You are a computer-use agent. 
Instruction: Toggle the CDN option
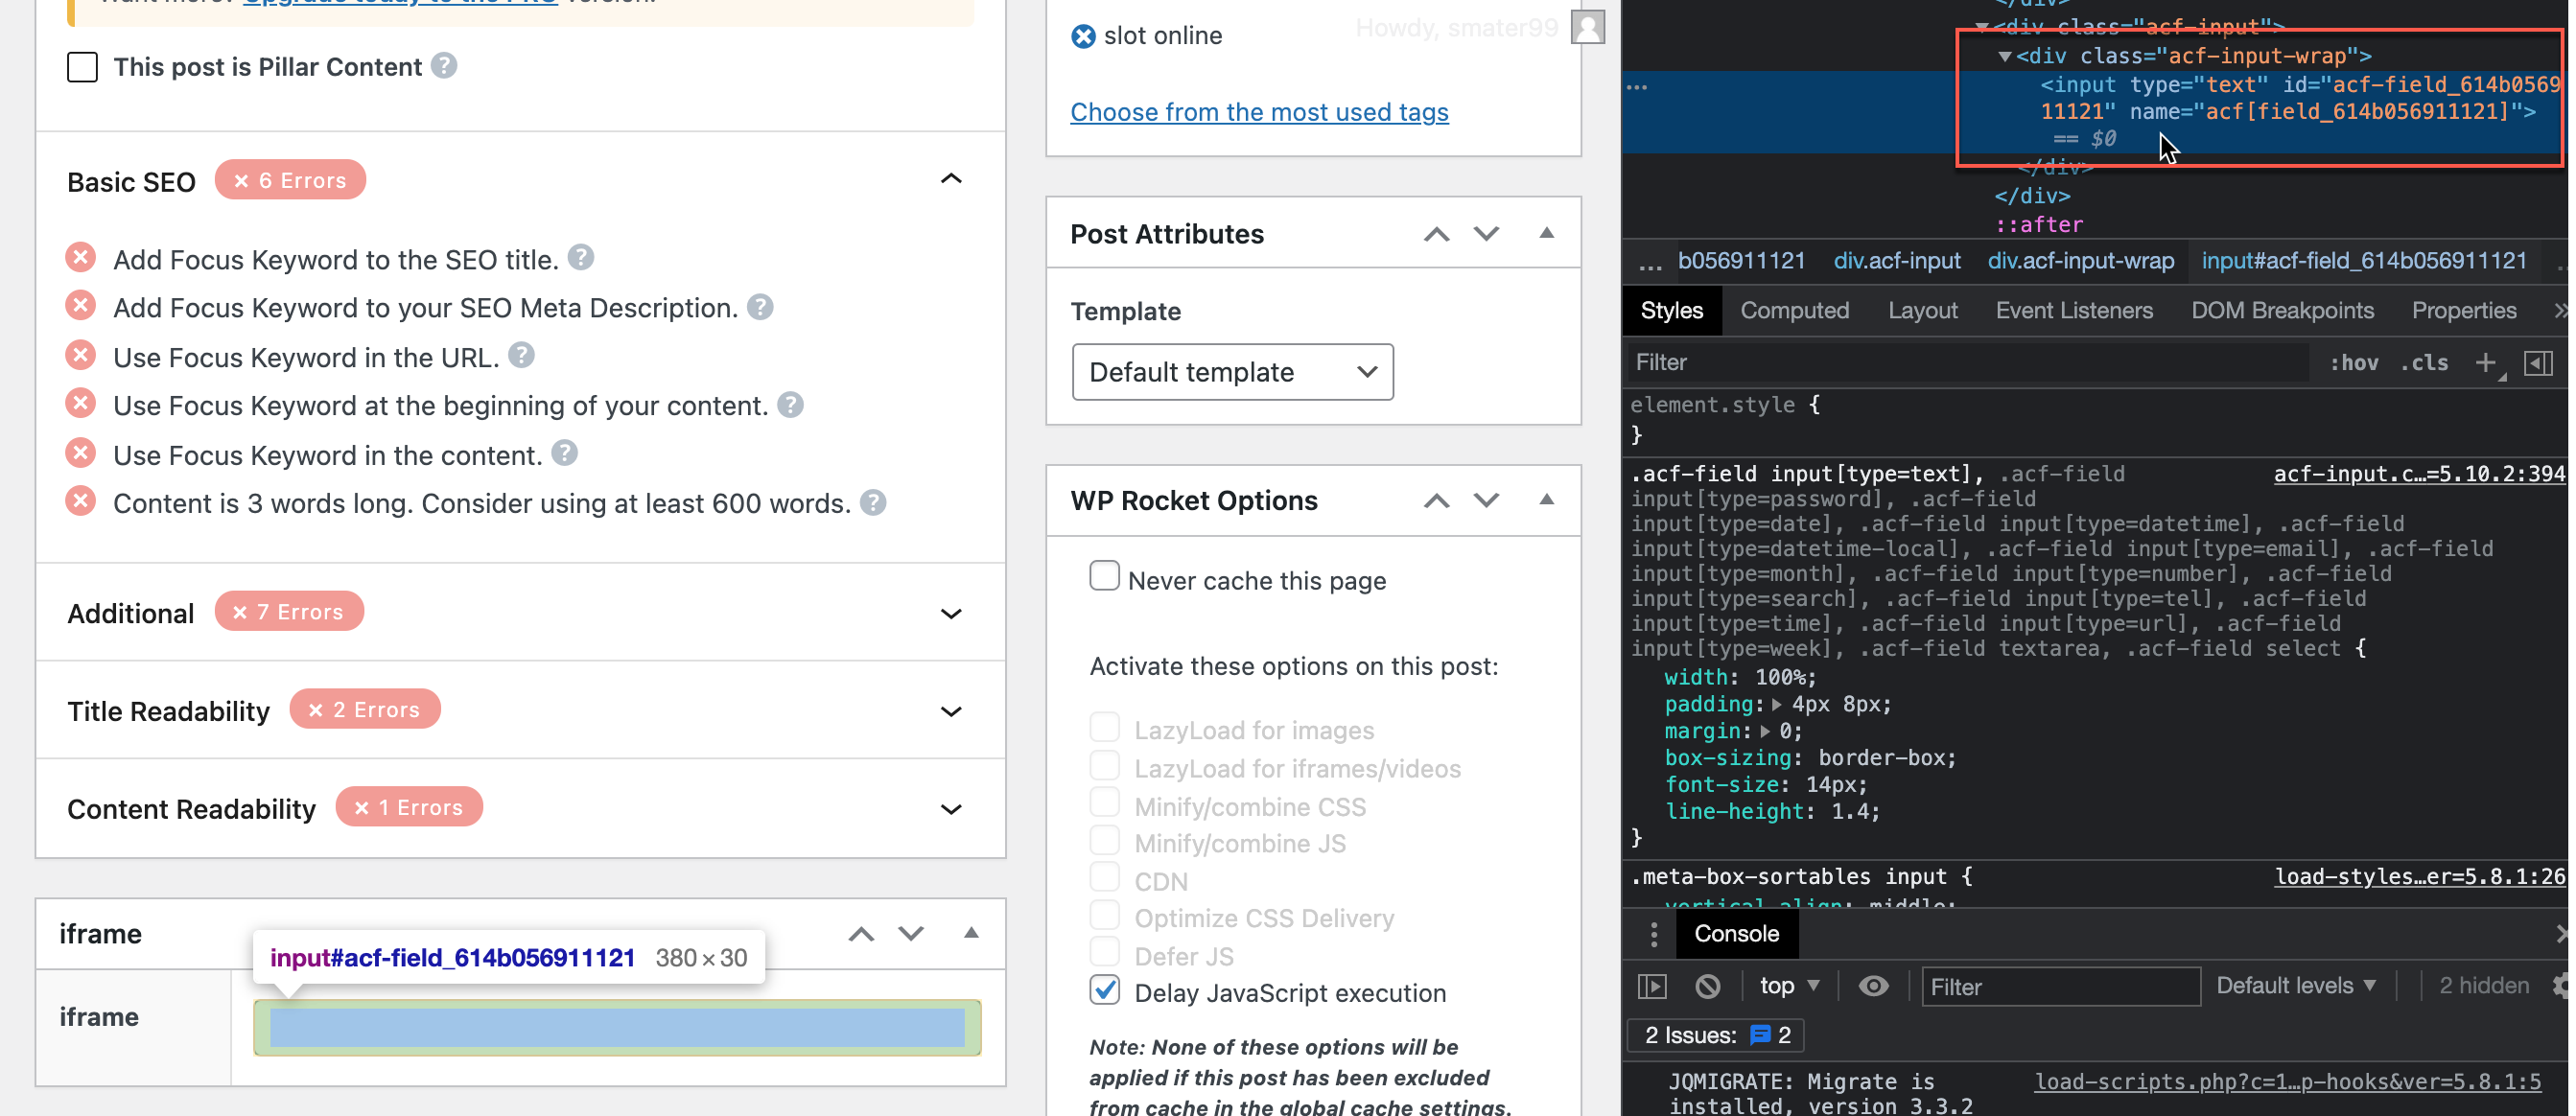[1104, 877]
